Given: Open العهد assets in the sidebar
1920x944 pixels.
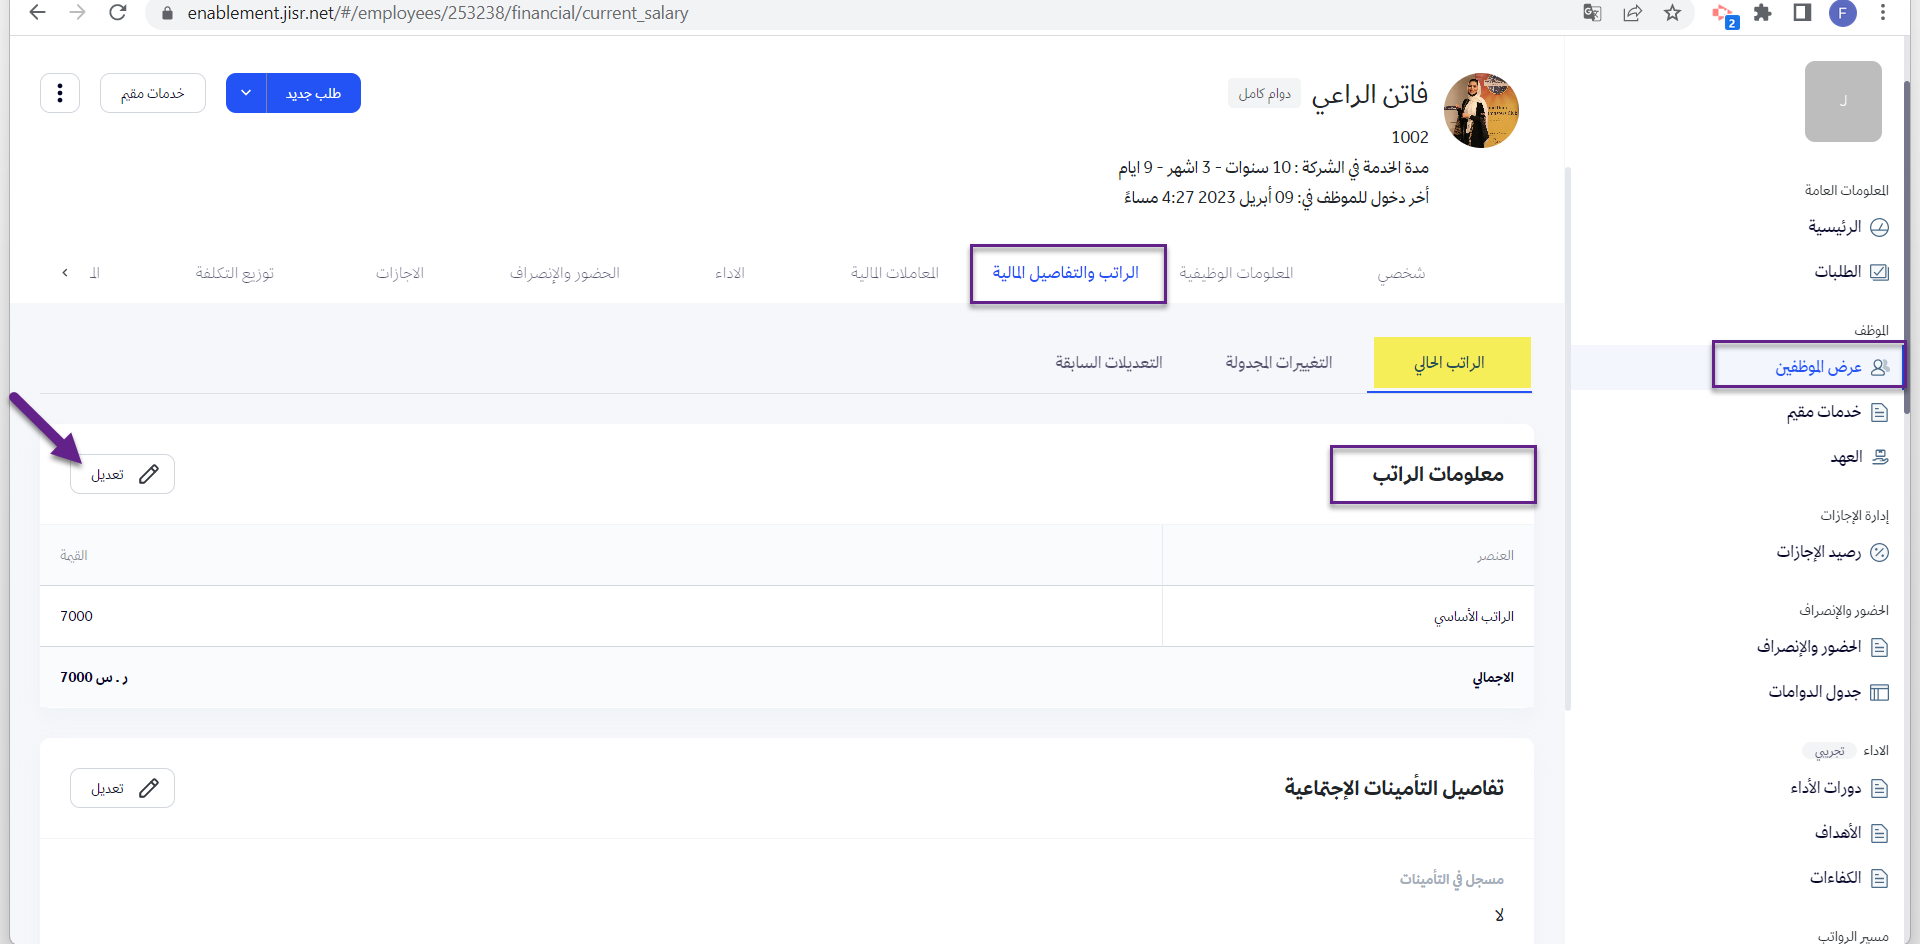Looking at the screenshot, I should tap(1858, 457).
